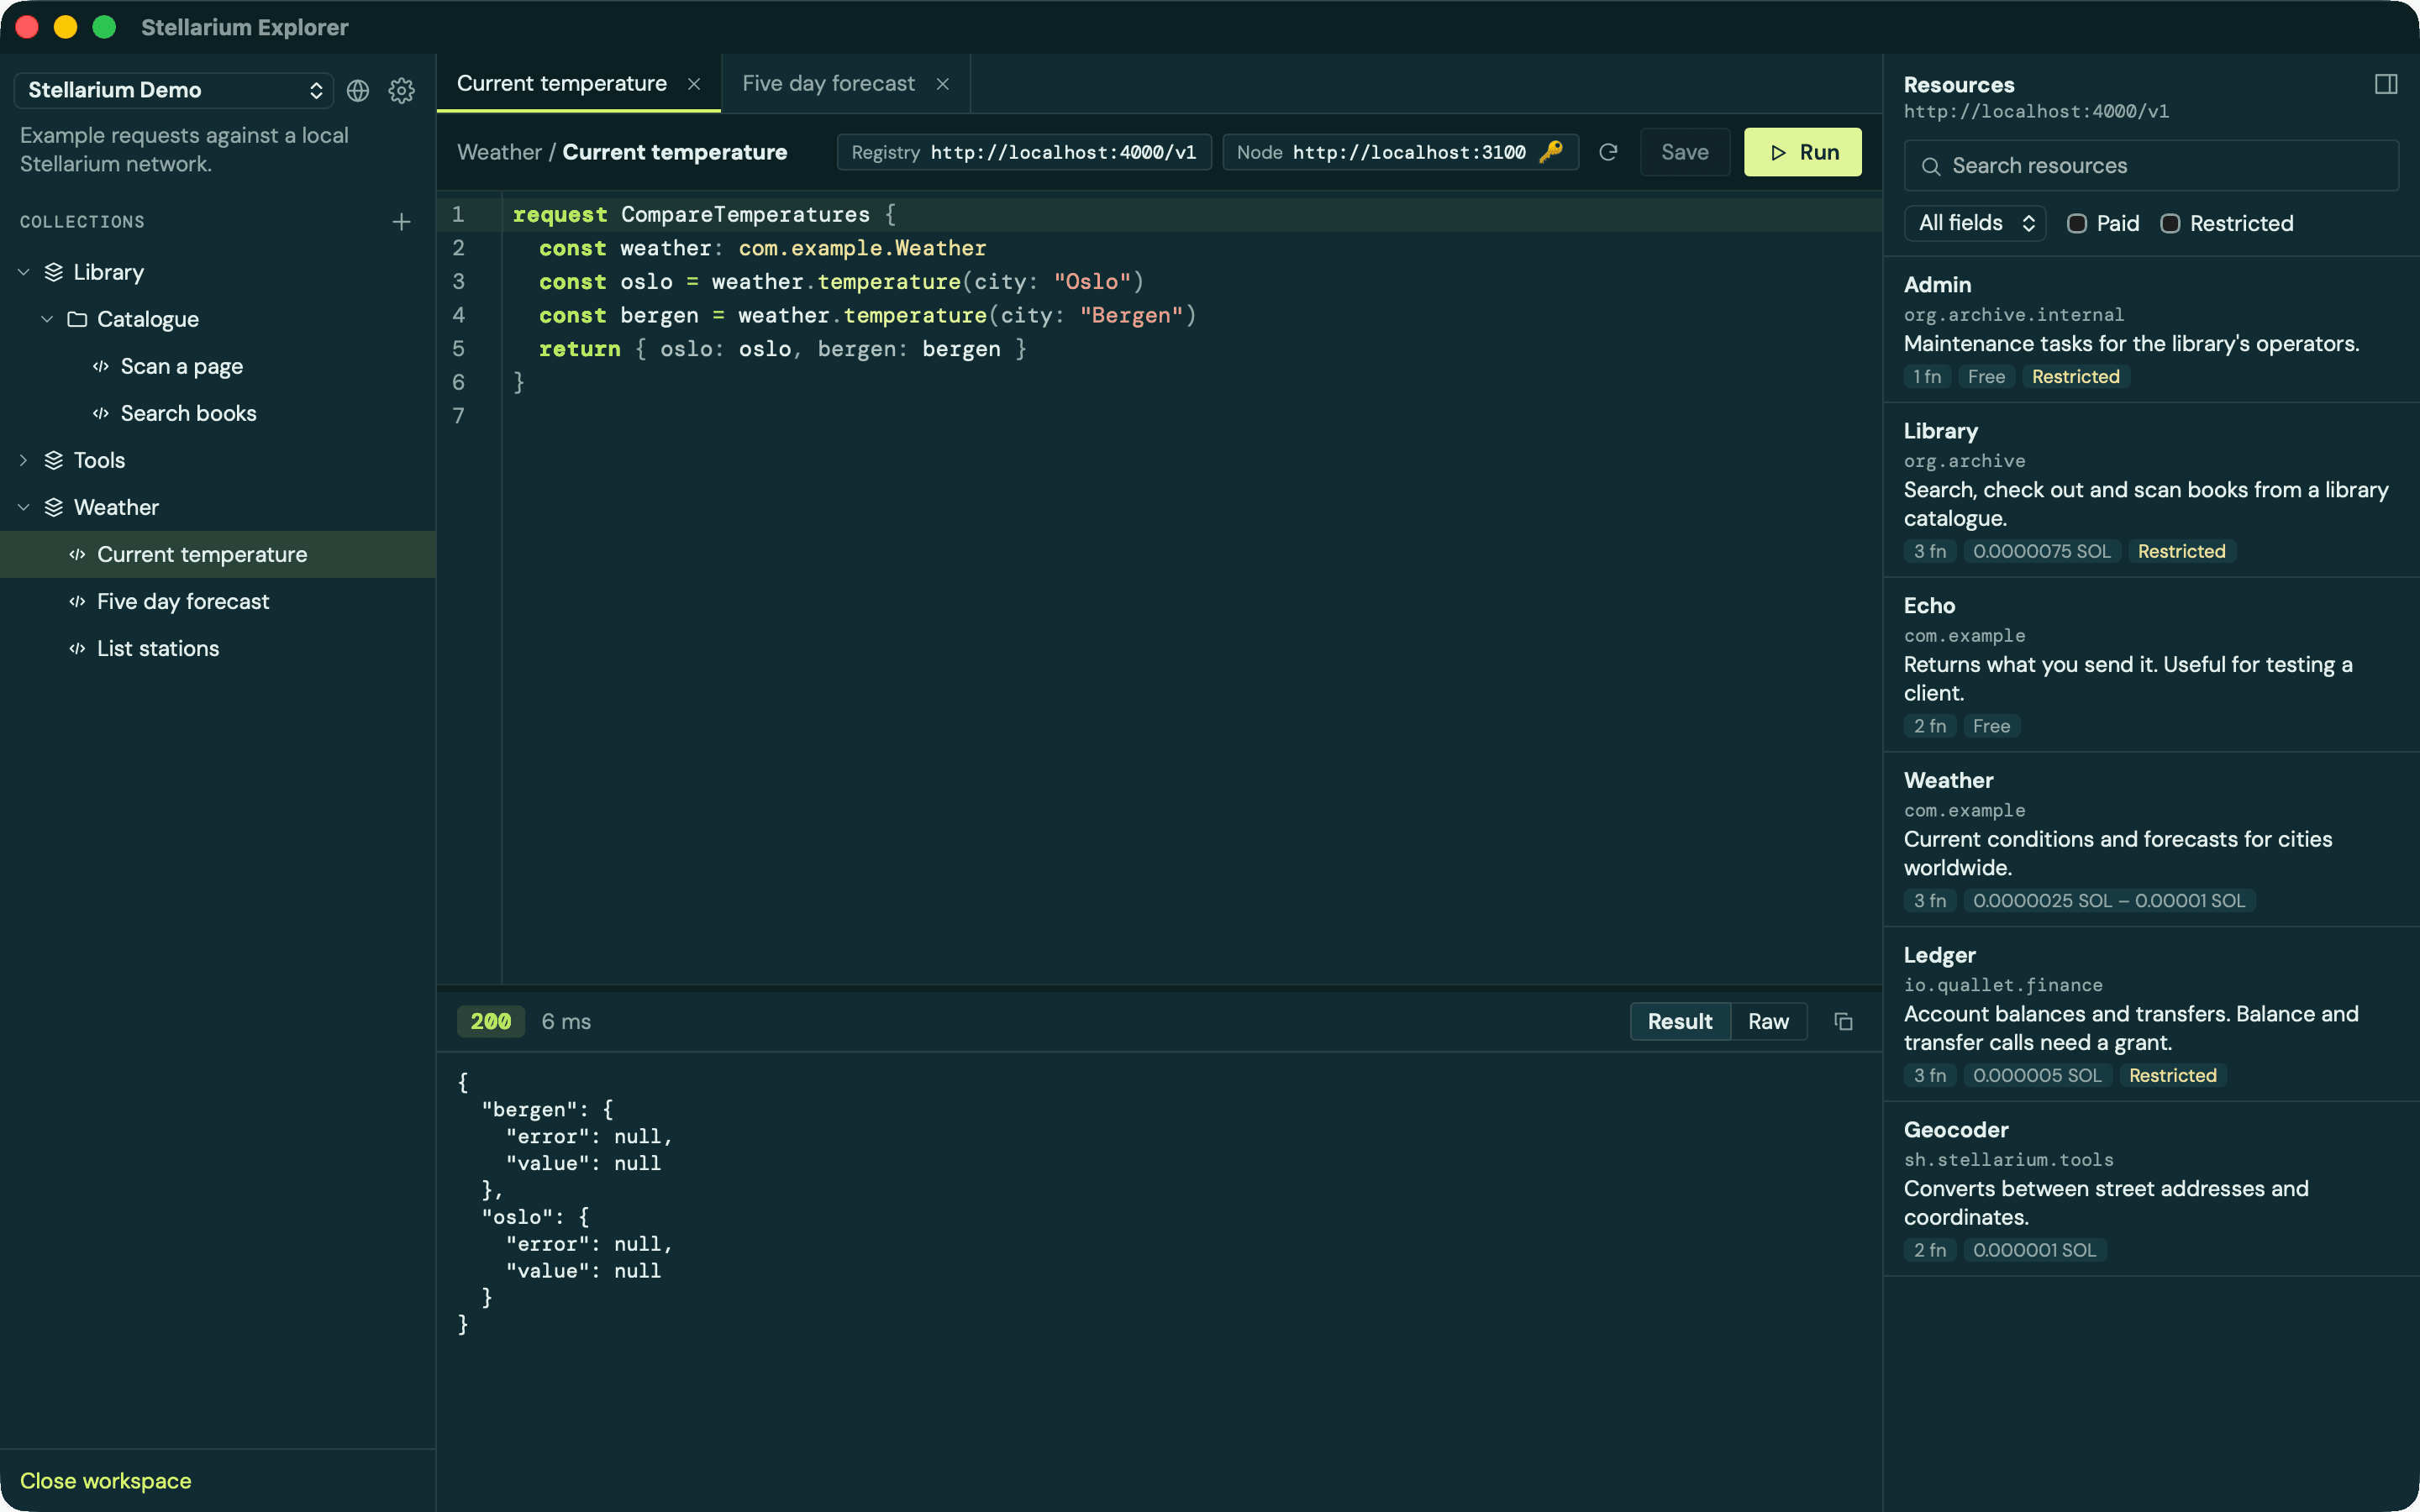Collapse the Catalogue folder chevron
The height and width of the screenshot is (1512, 2420).
pyautogui.click(x=47, y=319)
